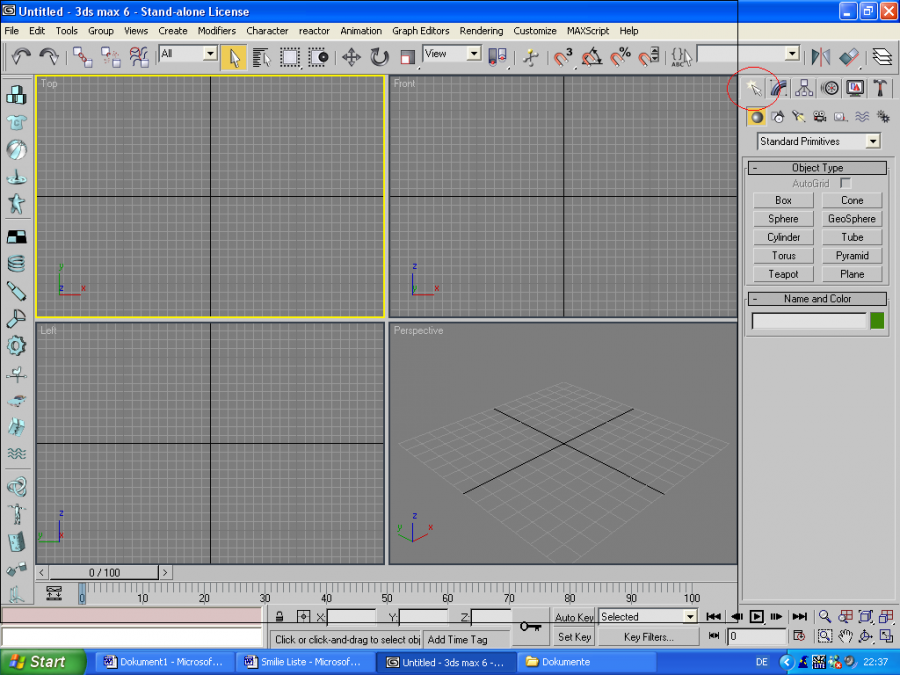The image size is (900, 675).
Task: Open the Rendering menu
Action: click(x=481, y=31)
